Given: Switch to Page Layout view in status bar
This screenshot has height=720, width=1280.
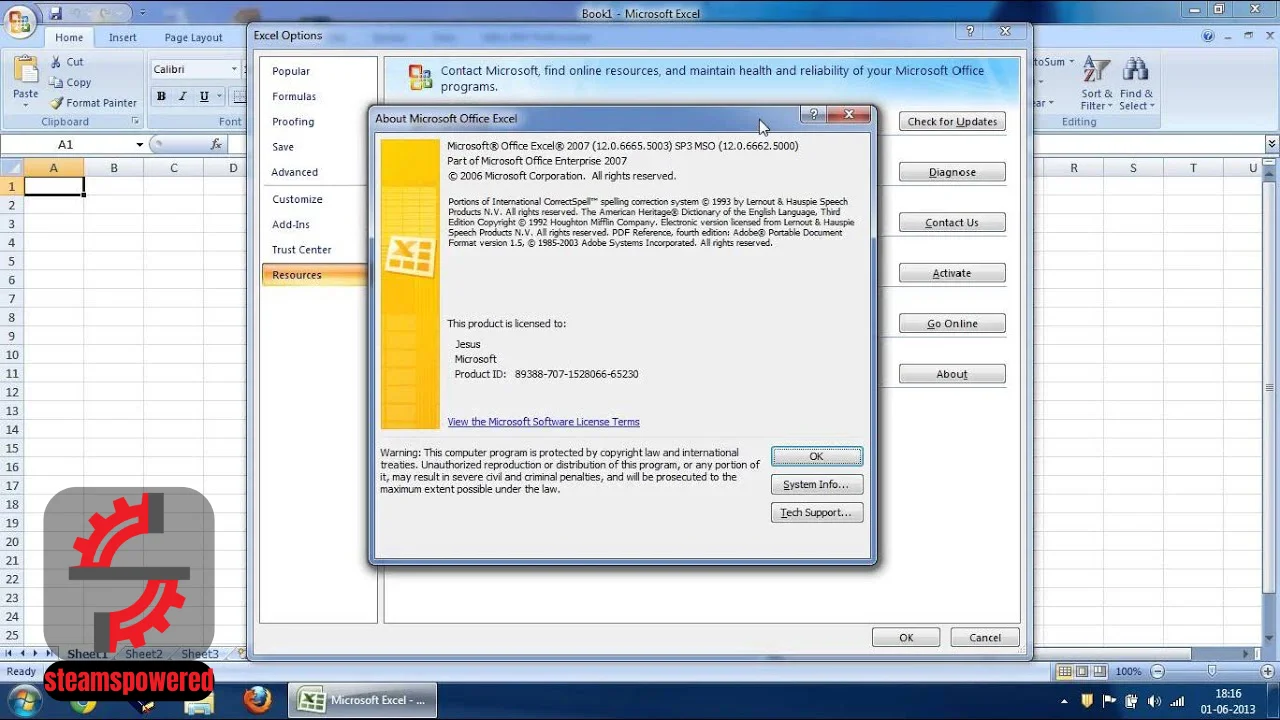Looking at the screenshot, I should pyautogui.click(x=1082, y=671).
